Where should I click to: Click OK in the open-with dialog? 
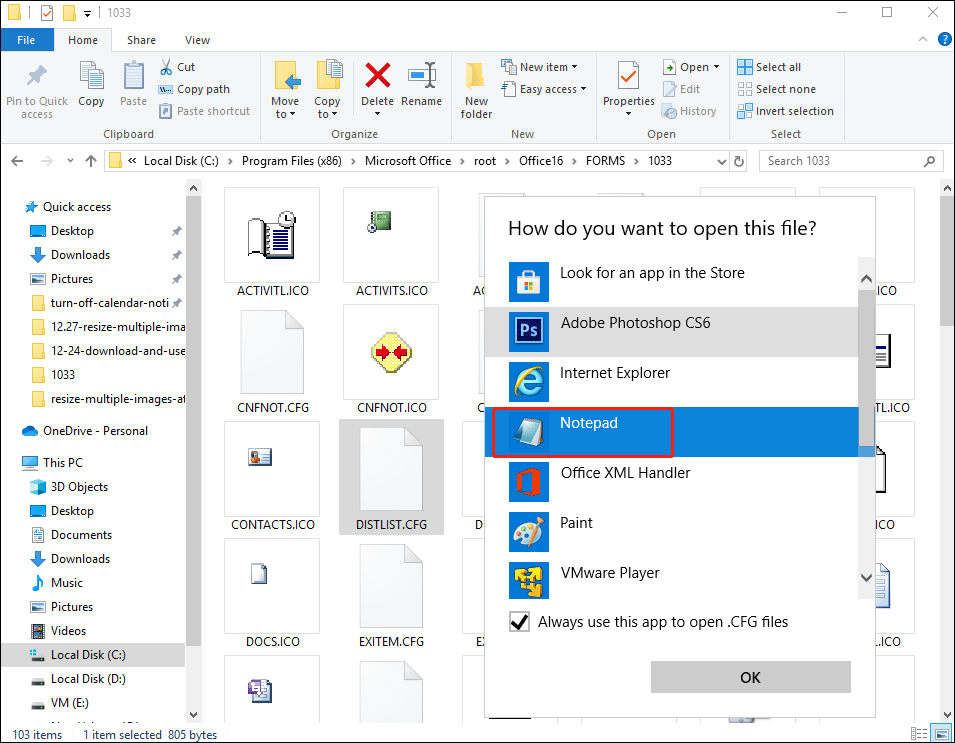(750, 677)
